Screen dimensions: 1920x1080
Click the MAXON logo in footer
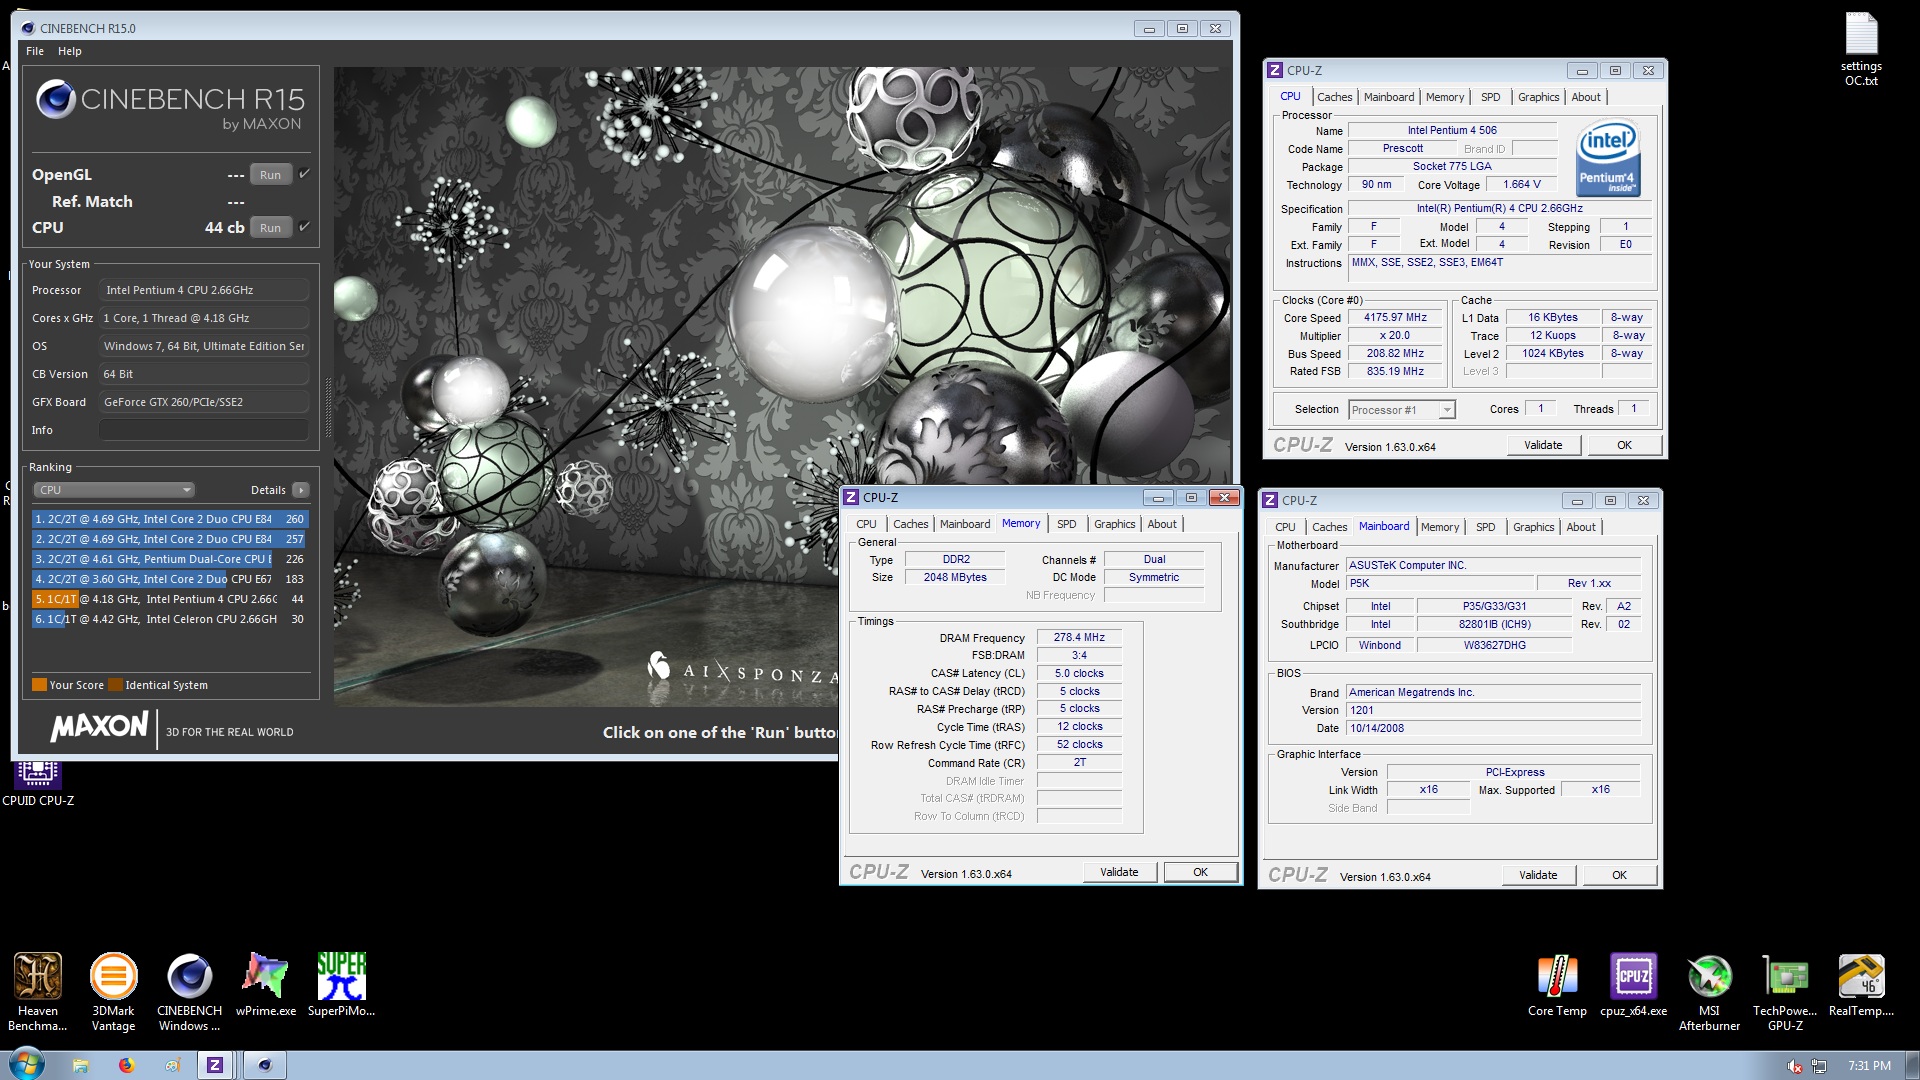pos(99,726)
